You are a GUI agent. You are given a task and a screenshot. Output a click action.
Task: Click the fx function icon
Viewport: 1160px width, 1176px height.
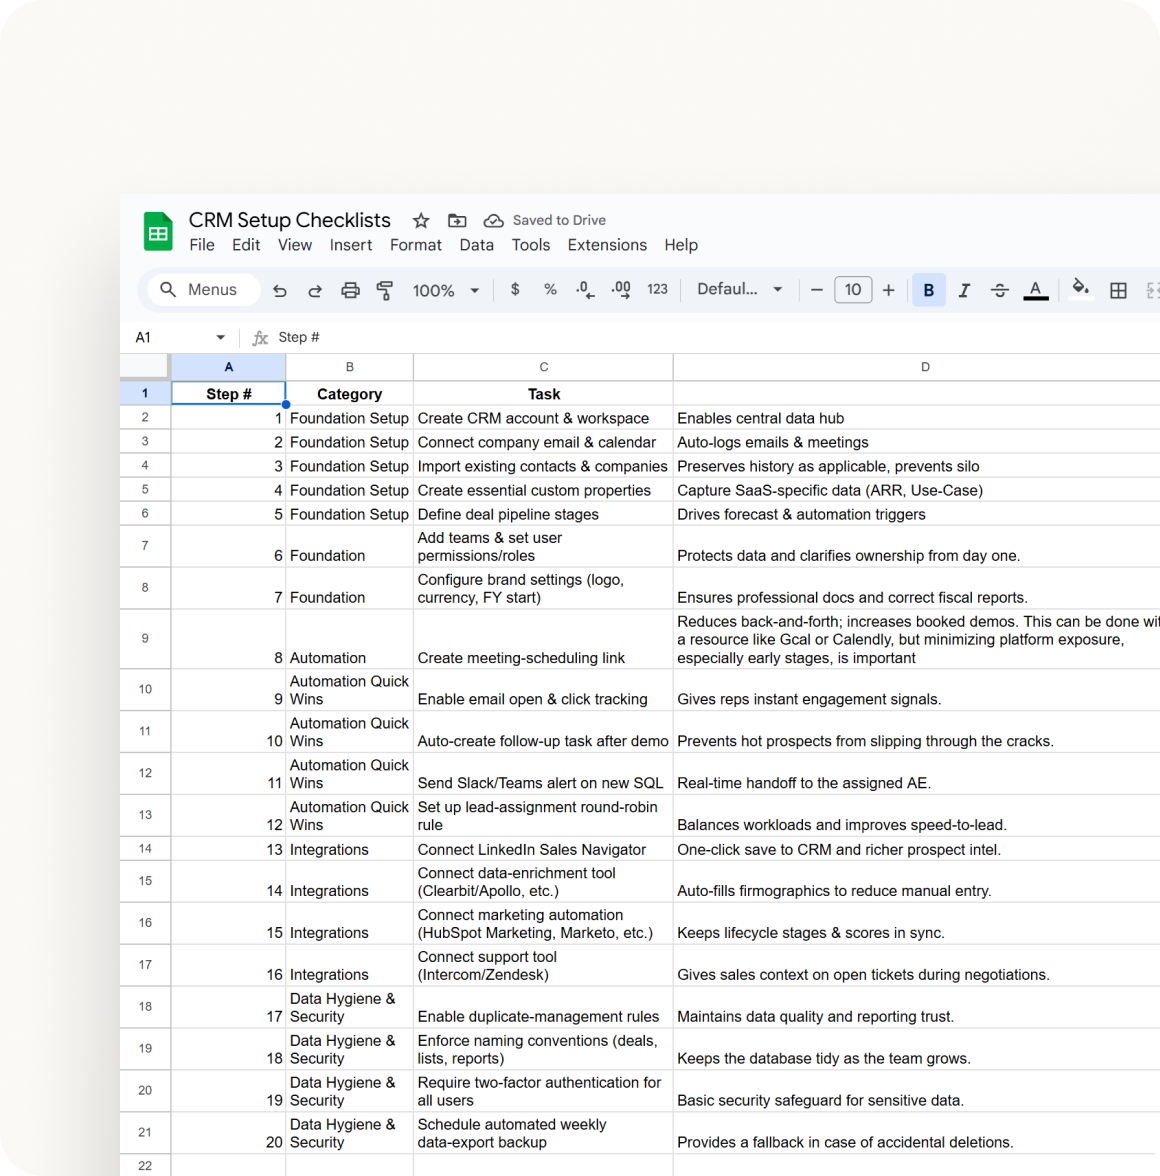point(259,338)
